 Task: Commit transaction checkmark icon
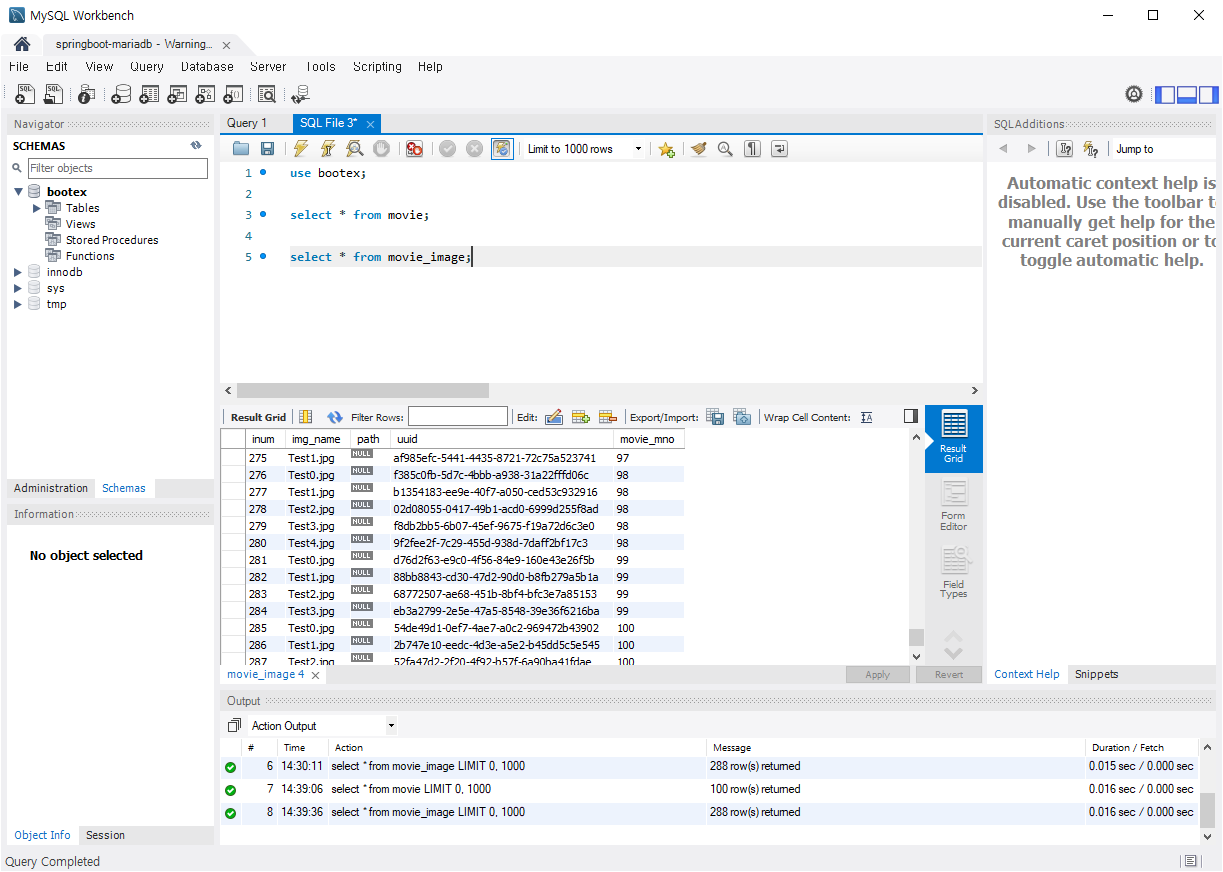(x=447, y=148)
